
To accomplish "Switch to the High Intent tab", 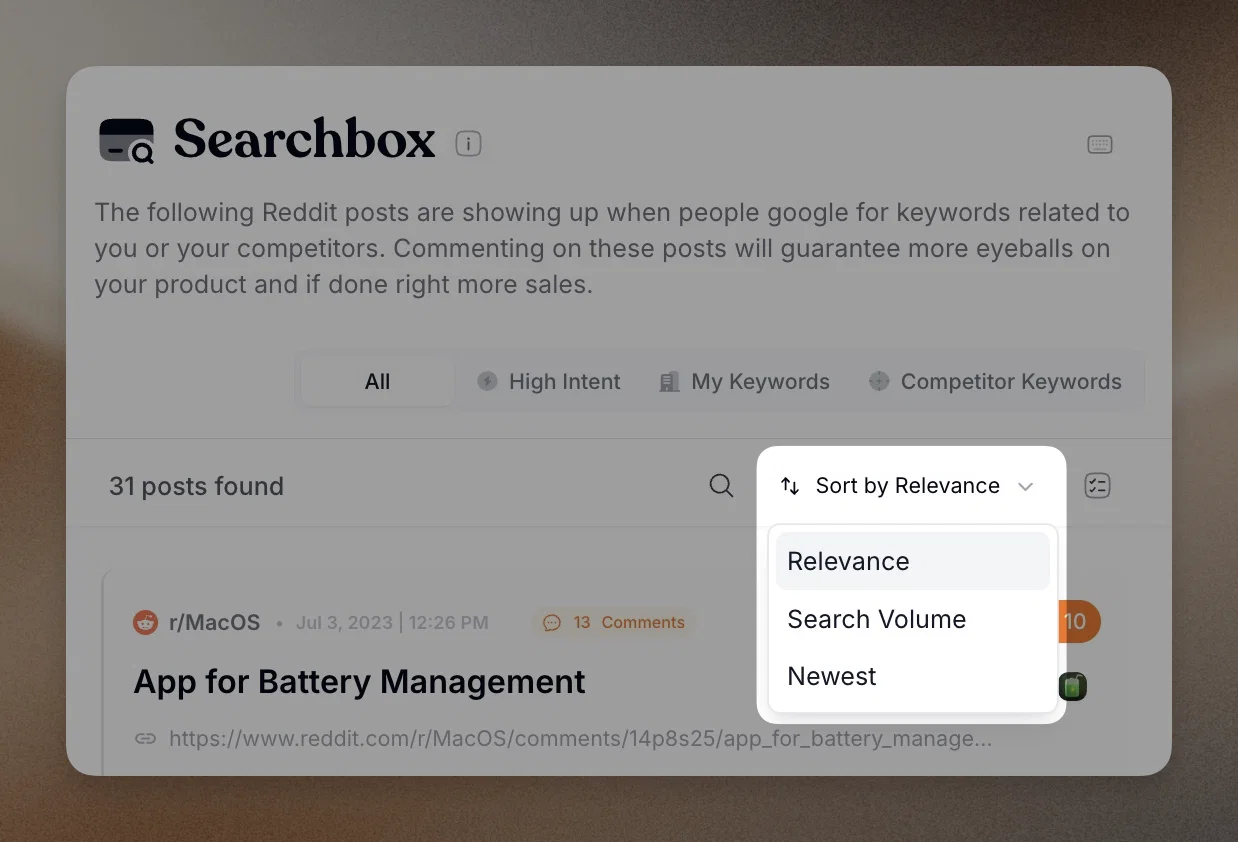I will (549, 382).
